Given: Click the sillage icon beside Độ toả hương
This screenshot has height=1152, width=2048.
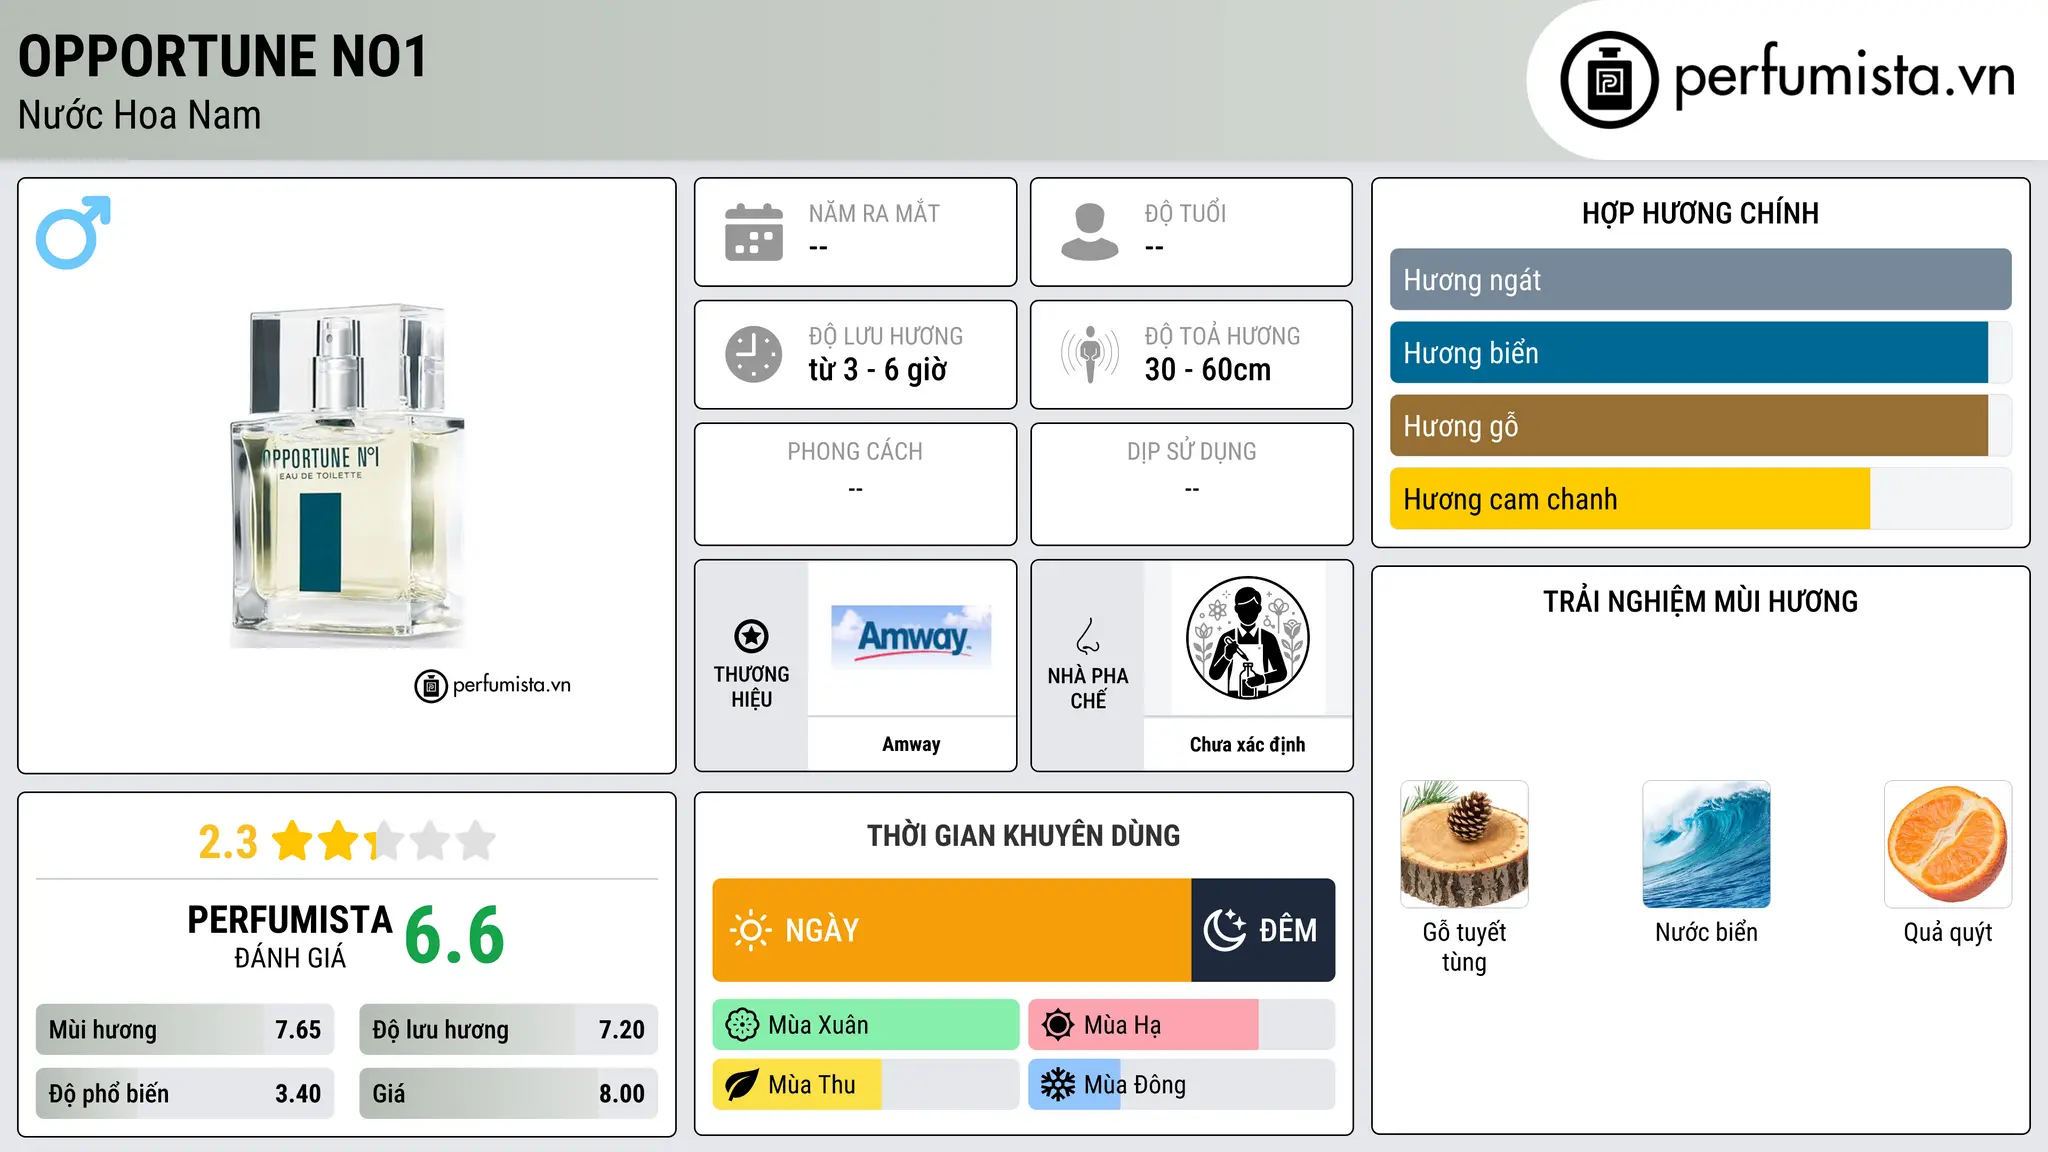Looking at the screenshot, I should point(1090,354).
